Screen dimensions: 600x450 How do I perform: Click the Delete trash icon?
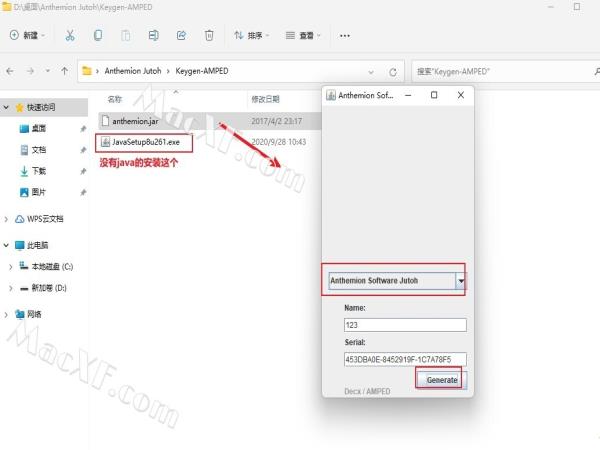tap(209, 36)
